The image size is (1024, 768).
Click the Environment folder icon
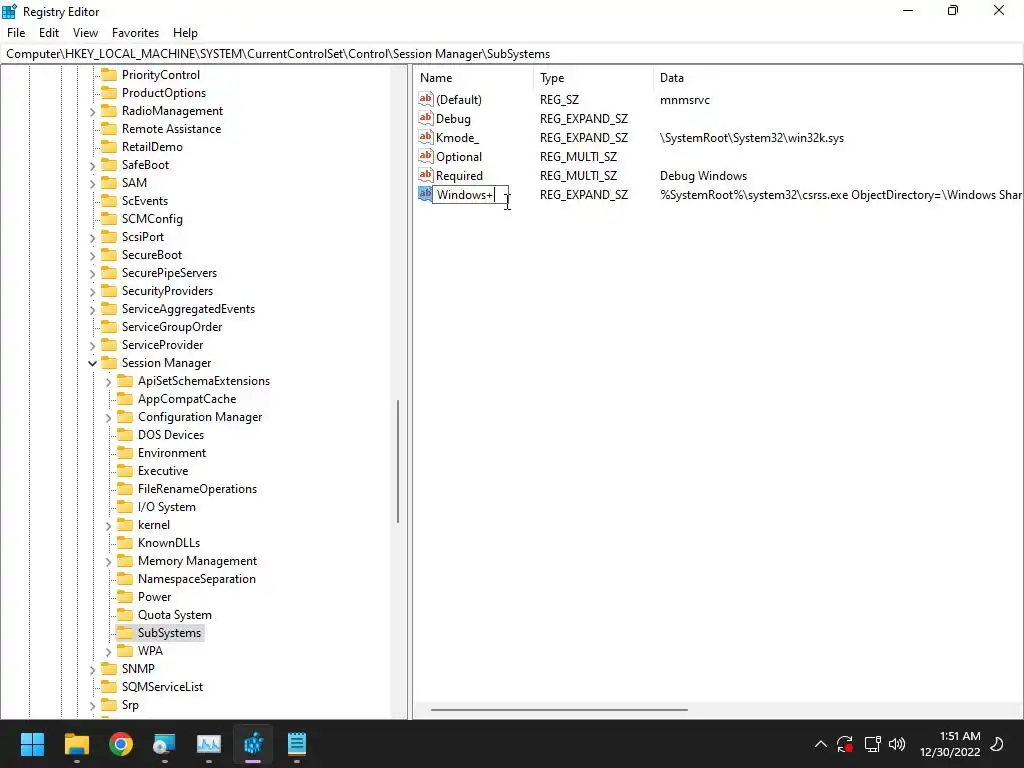click(125, 453)
